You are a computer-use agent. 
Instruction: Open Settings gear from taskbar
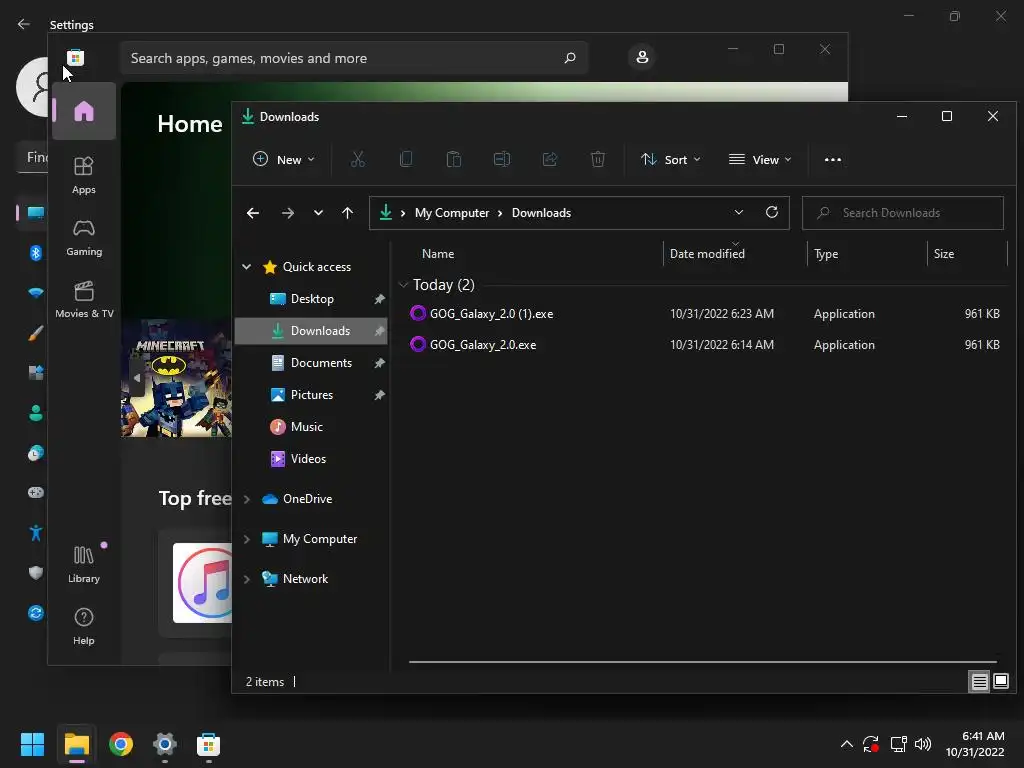tap(165, 744)
